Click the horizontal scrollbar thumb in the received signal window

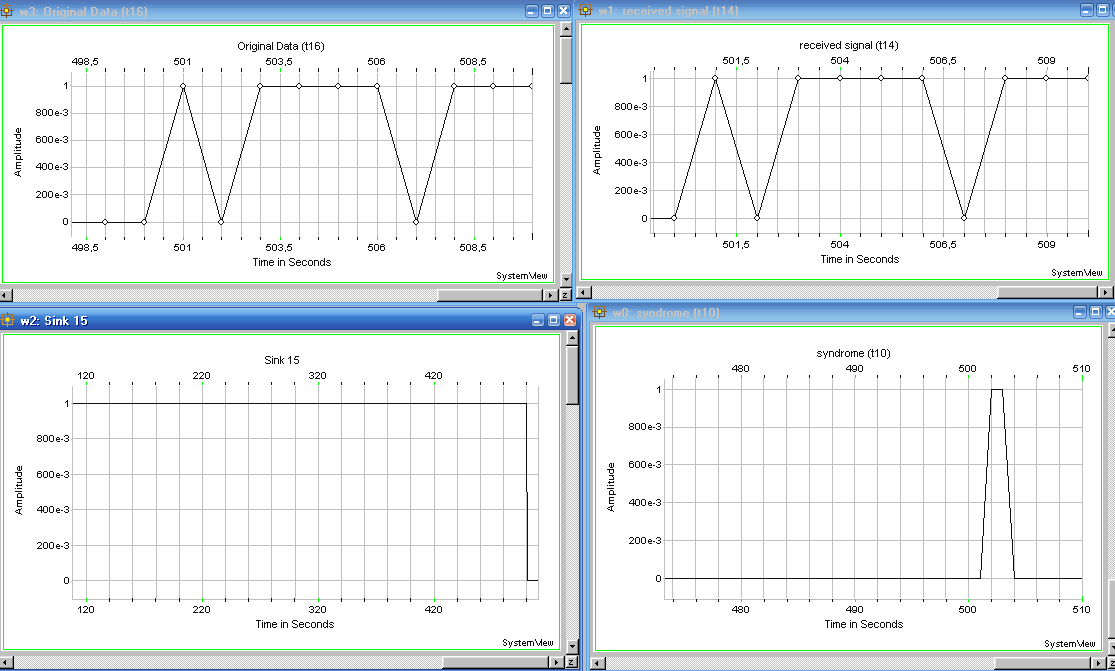pyautogui.click(x=1048, y=292)
